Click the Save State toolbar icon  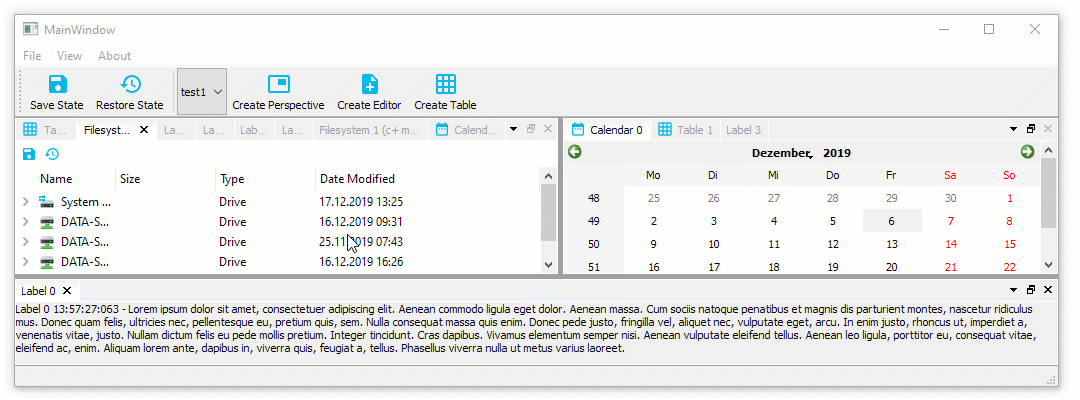pyautogui.click(x=57, y=85)
